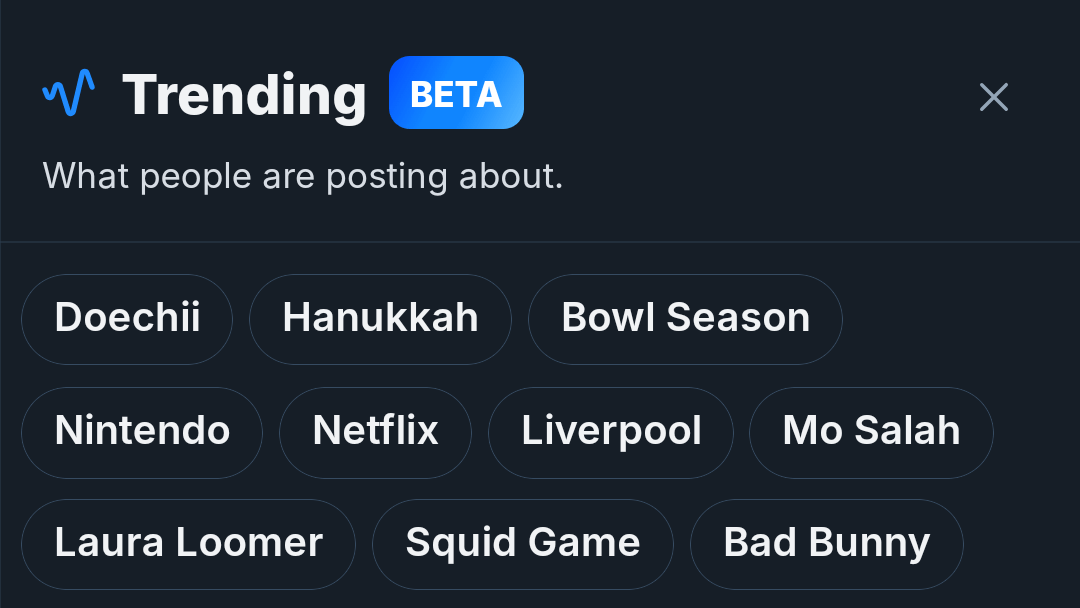Tap the Bad Bunny topic pill

(x=826, y=544)
